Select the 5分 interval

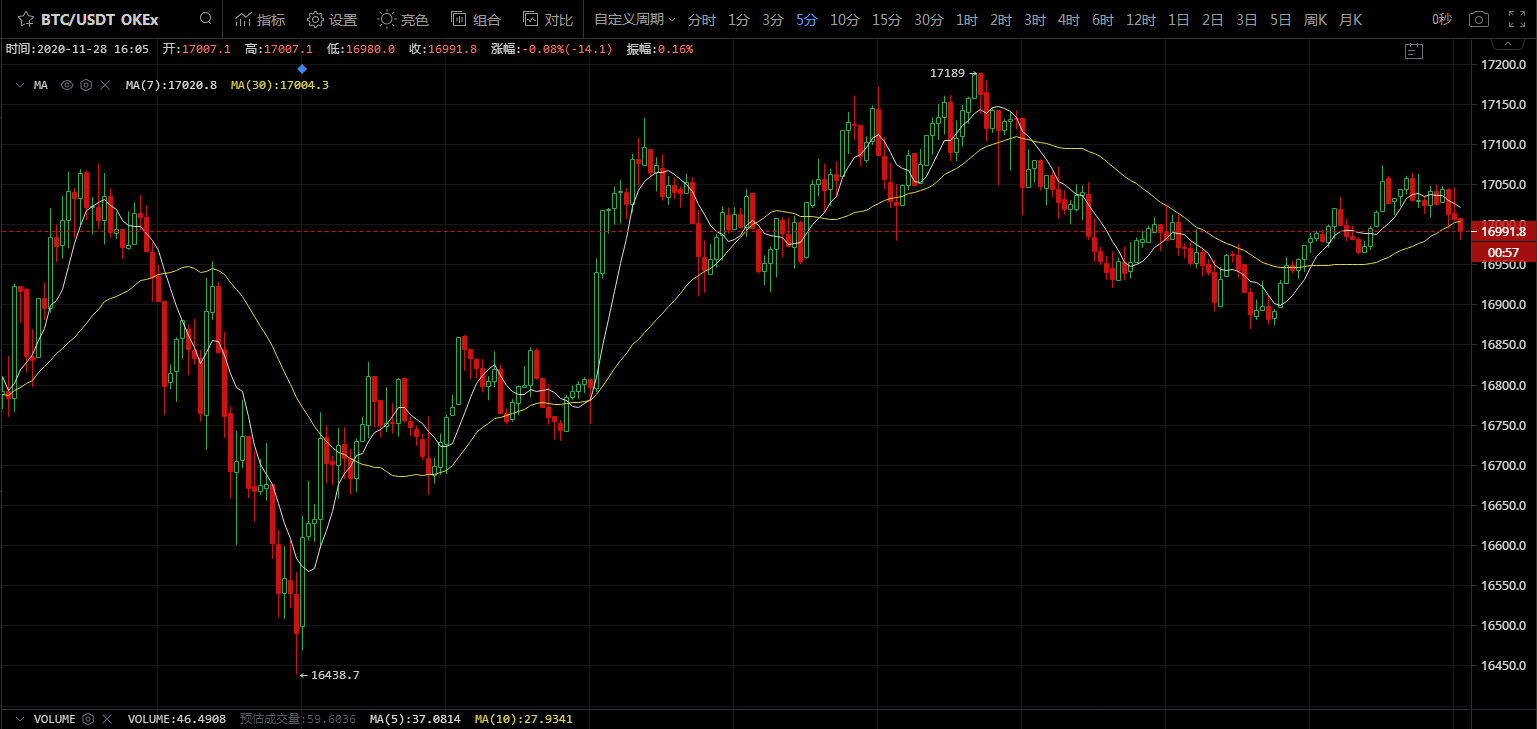807,19
